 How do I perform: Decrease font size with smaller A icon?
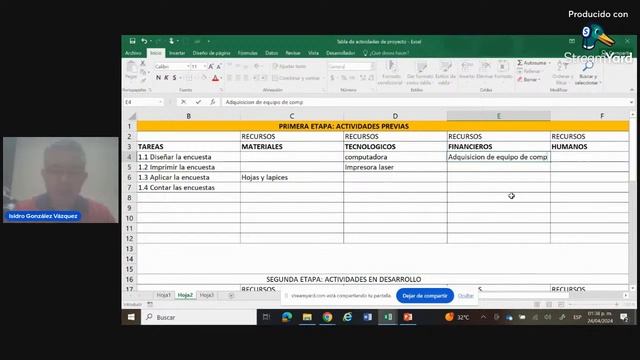coord(219,66)
